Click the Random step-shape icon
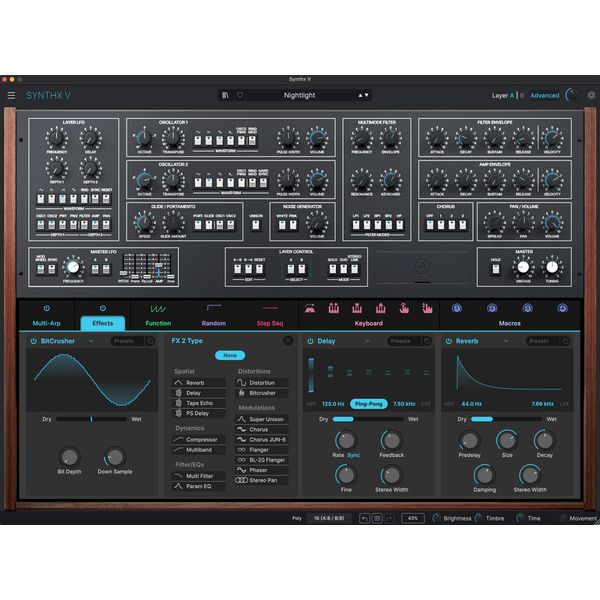The width and height of the screenshot is (600, 600). [x=214, y=307]
